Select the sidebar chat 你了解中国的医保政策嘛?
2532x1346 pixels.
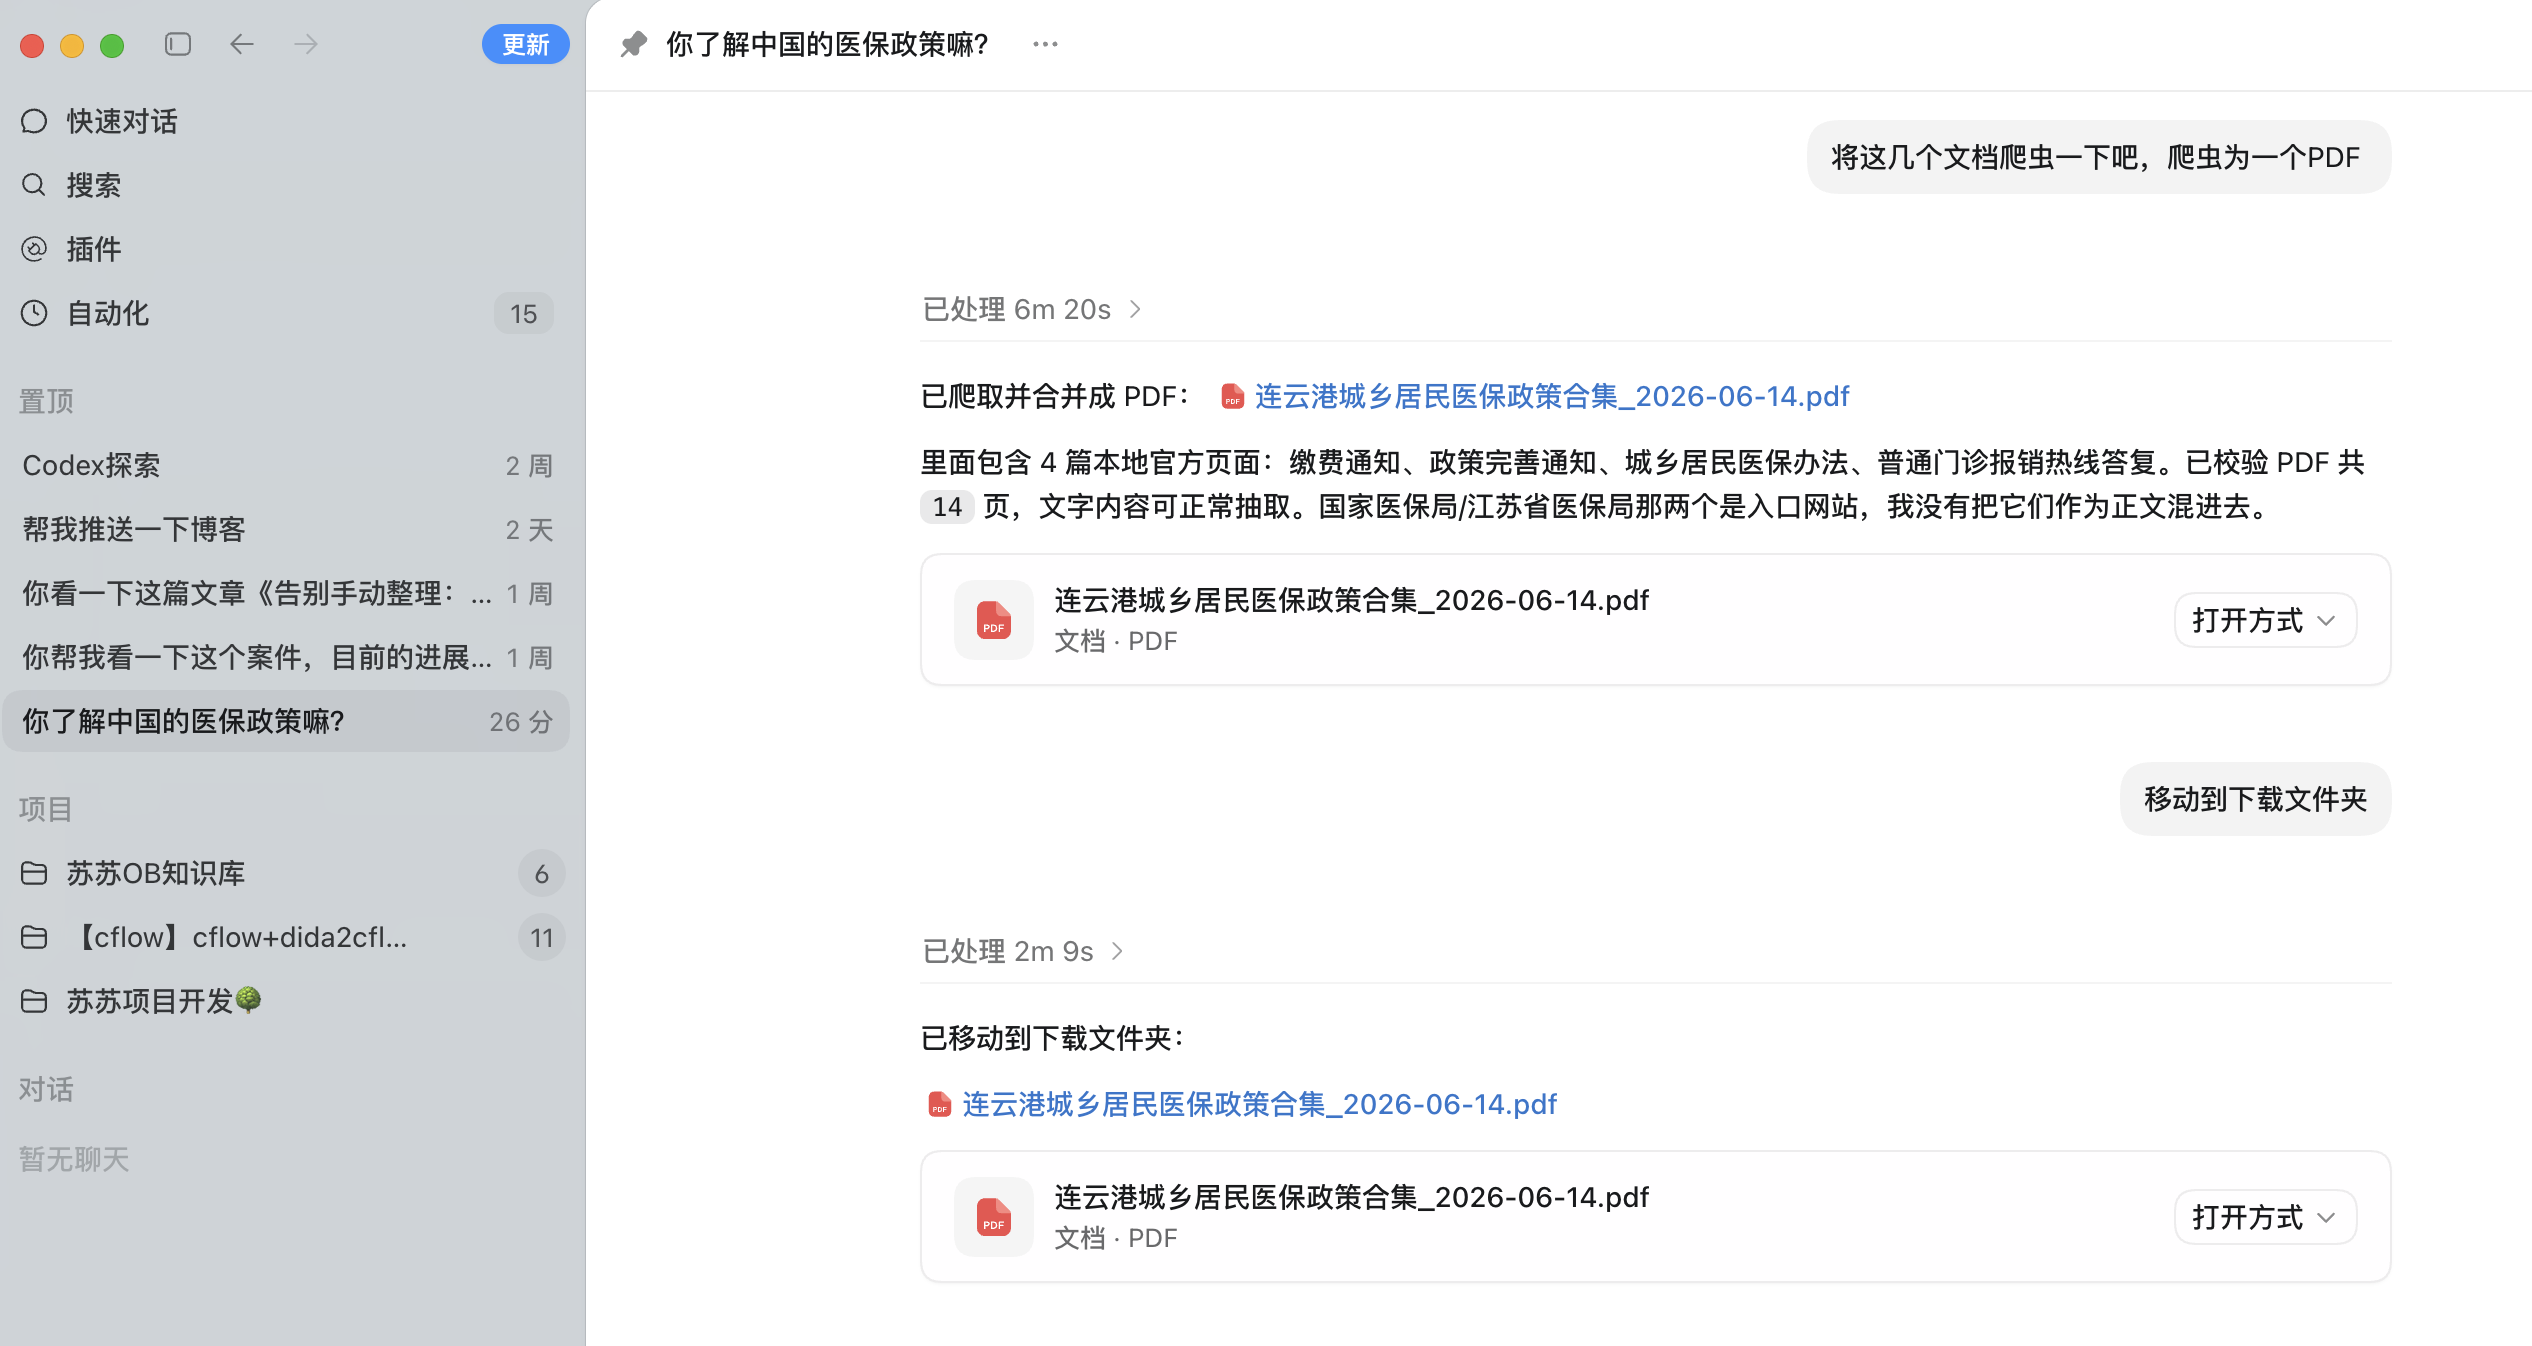(x=286, y=721)
